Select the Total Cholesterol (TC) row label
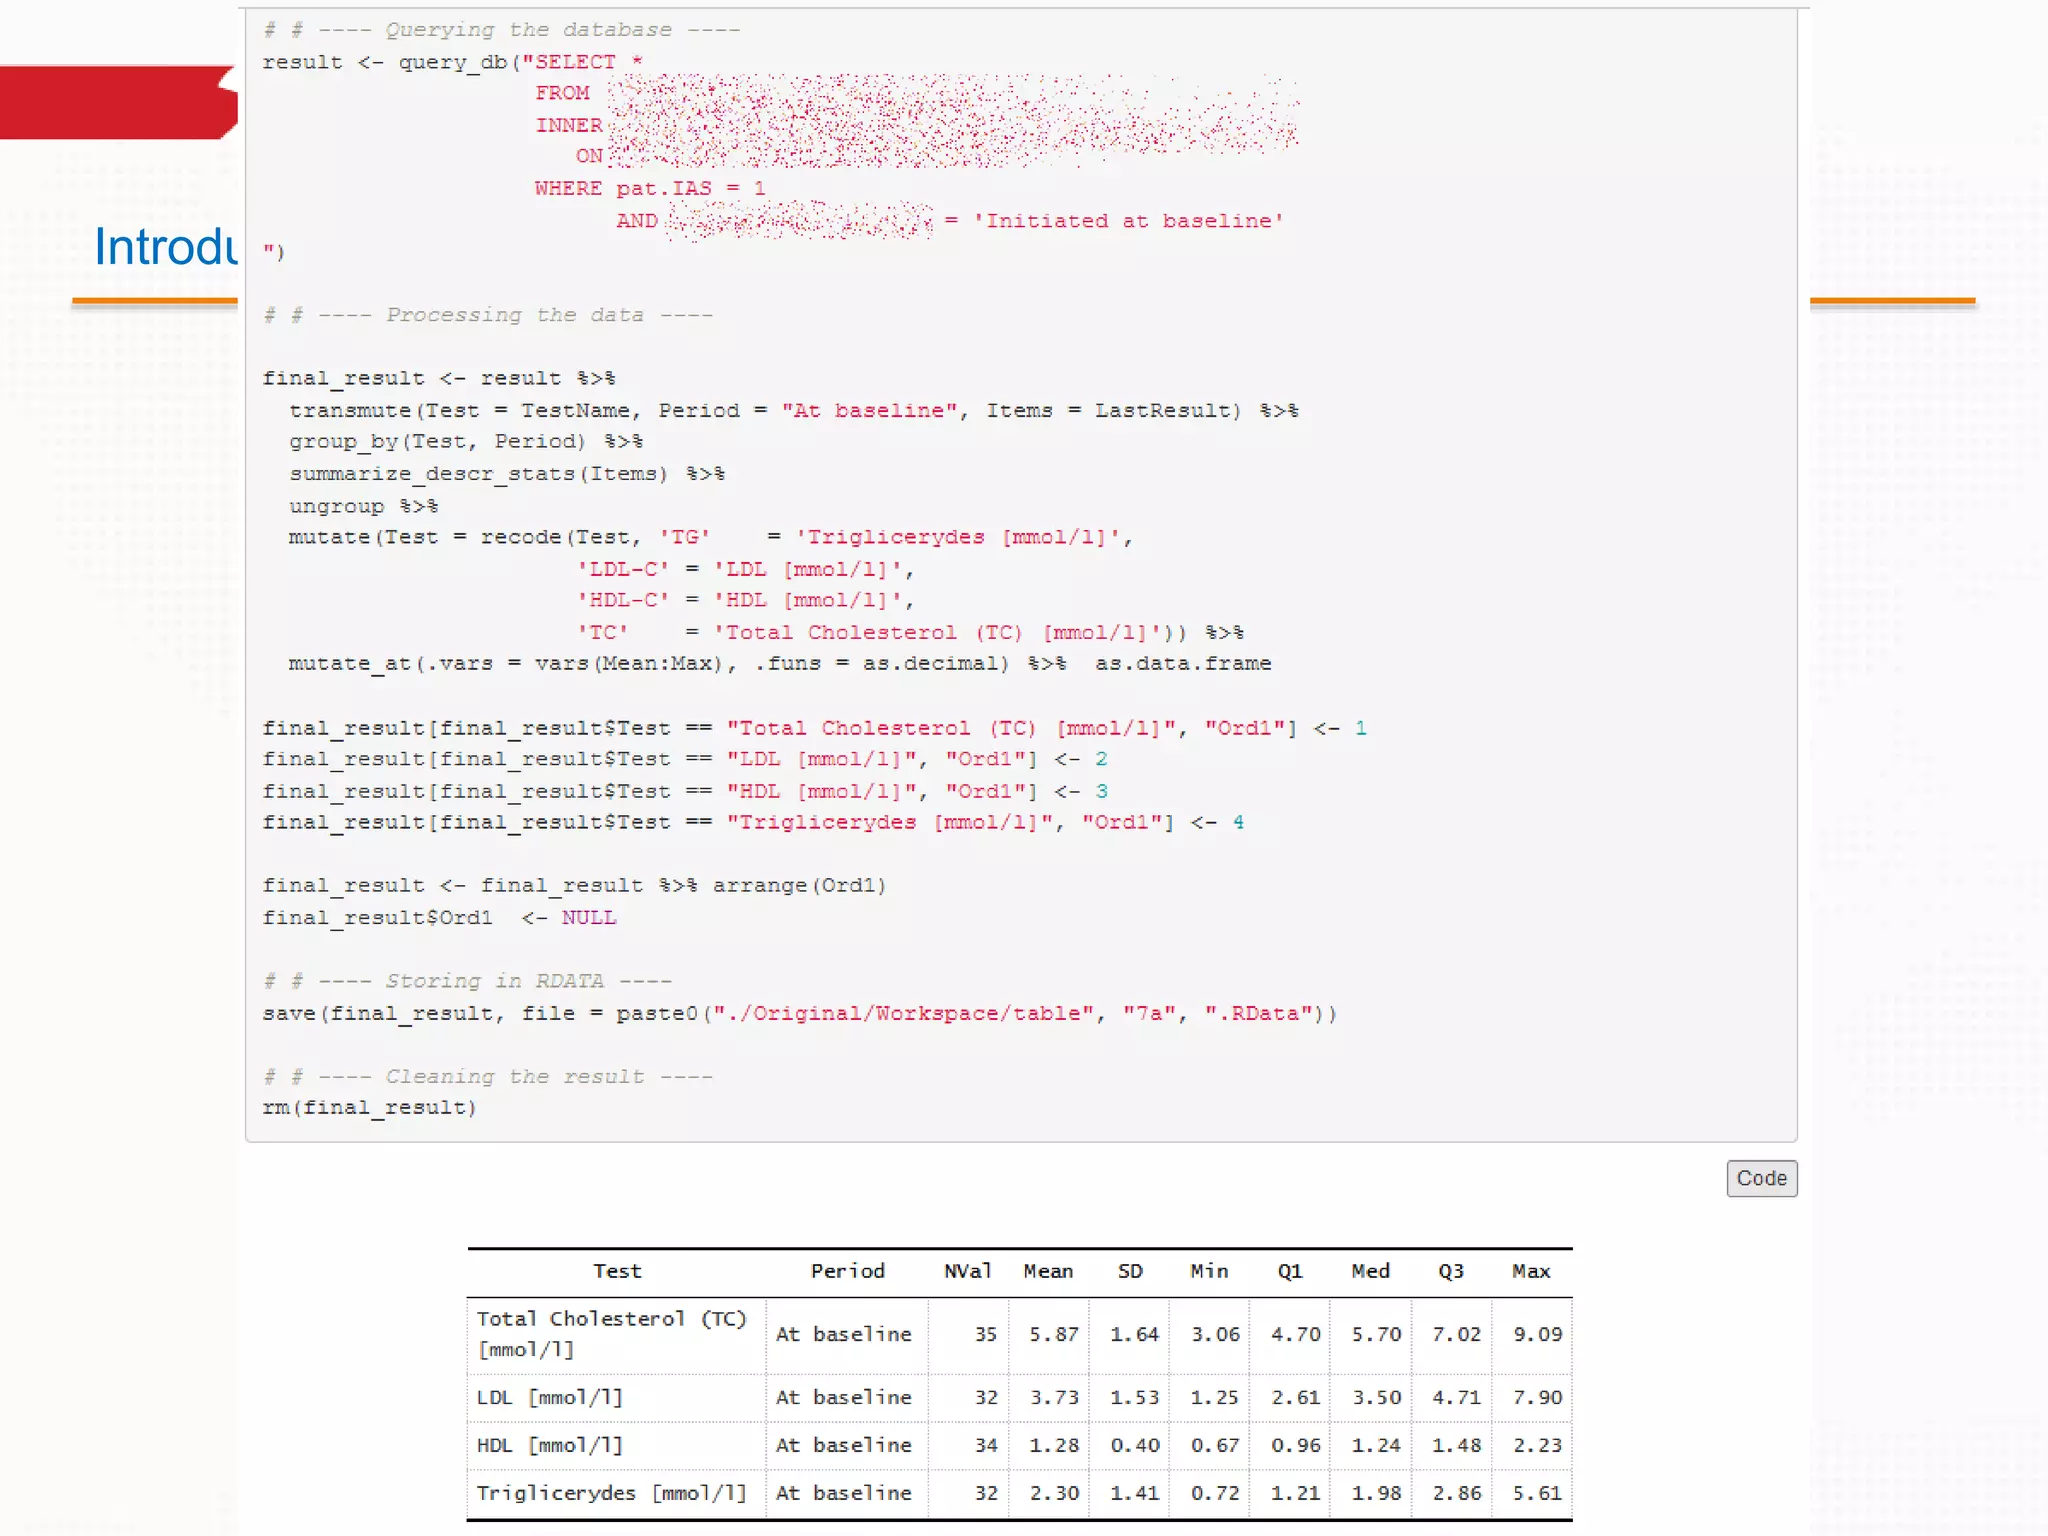The height and width of the screenshot is (1536, 2048). click(611, 1334)
